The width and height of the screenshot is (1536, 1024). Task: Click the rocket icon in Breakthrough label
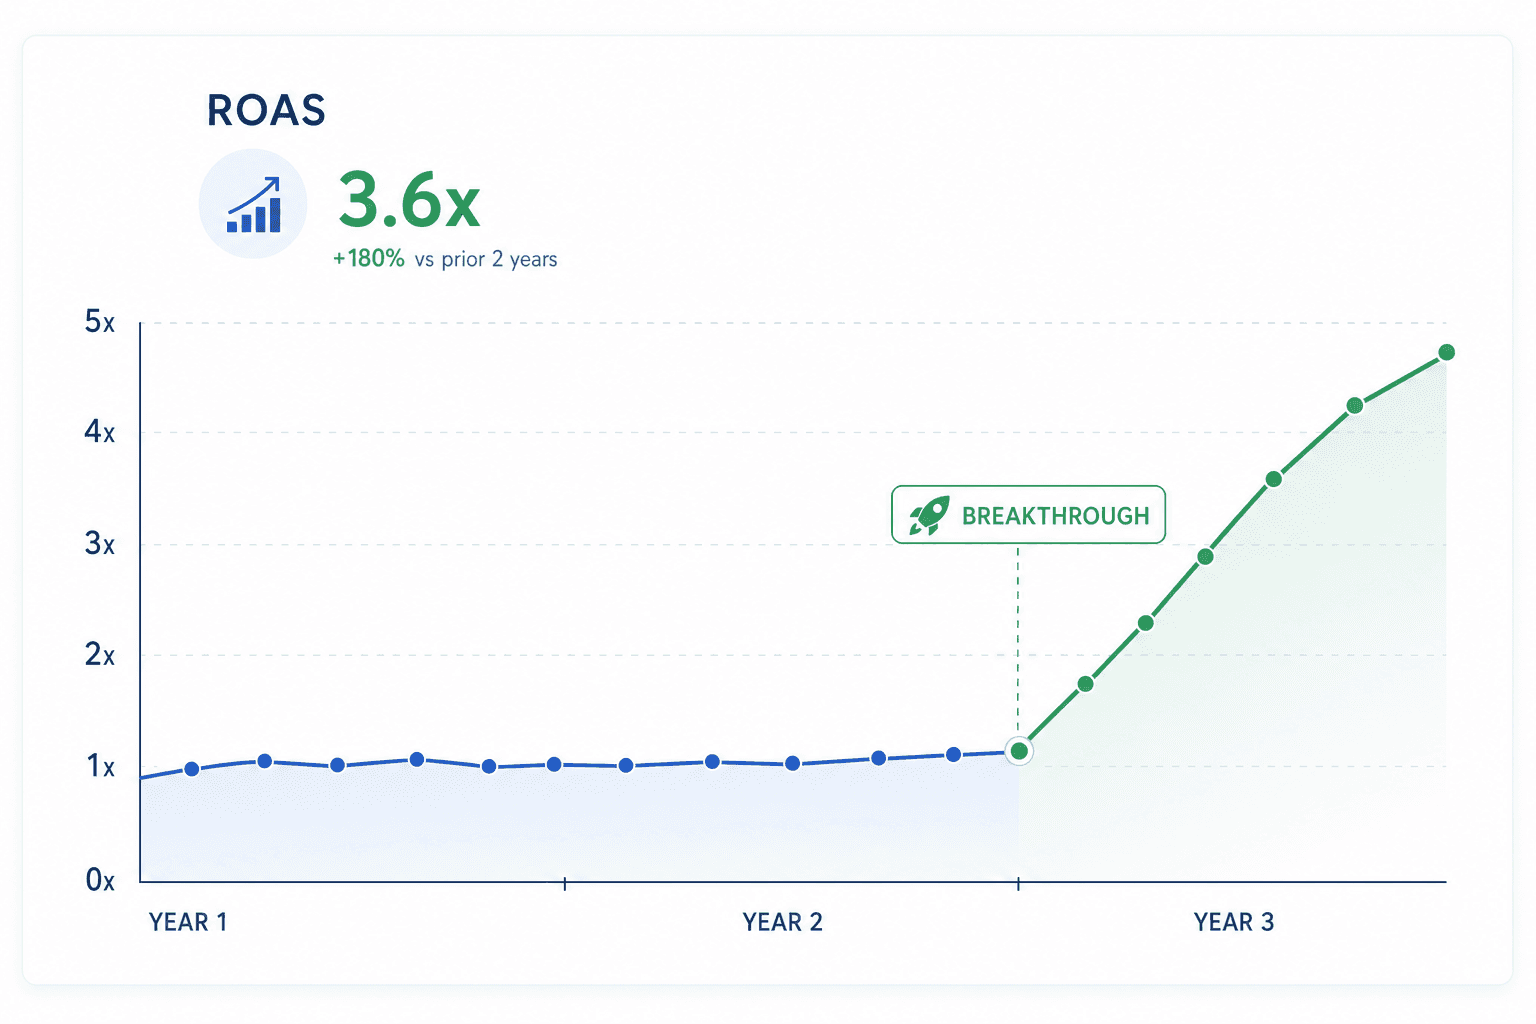(929, 515)
